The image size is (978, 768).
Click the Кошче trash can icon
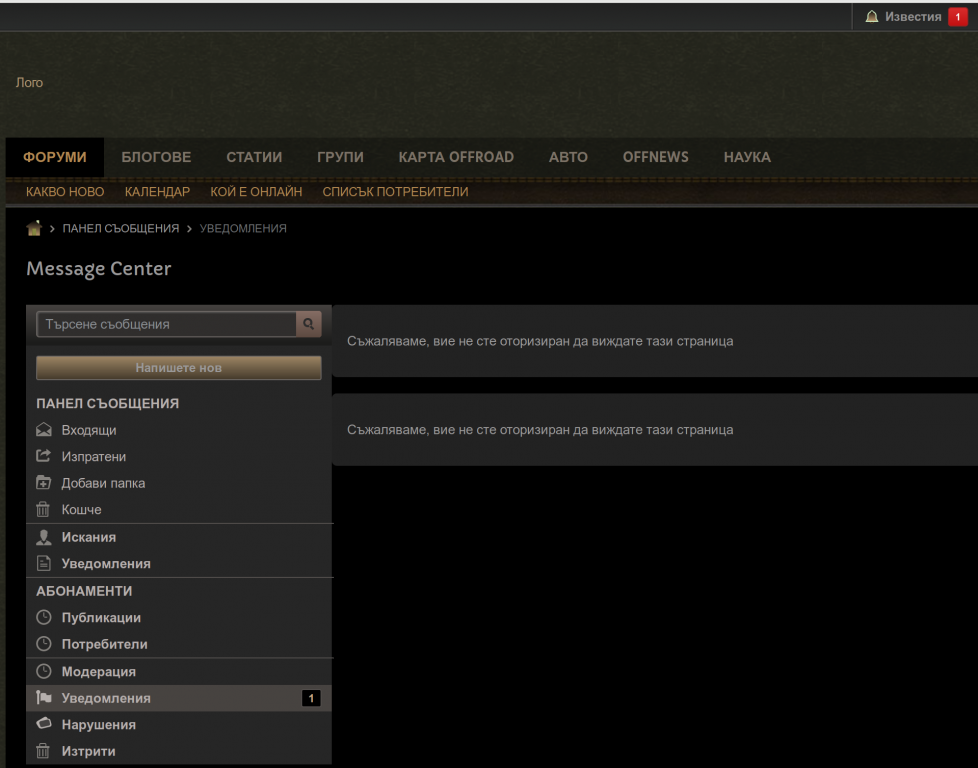point(43,510)
